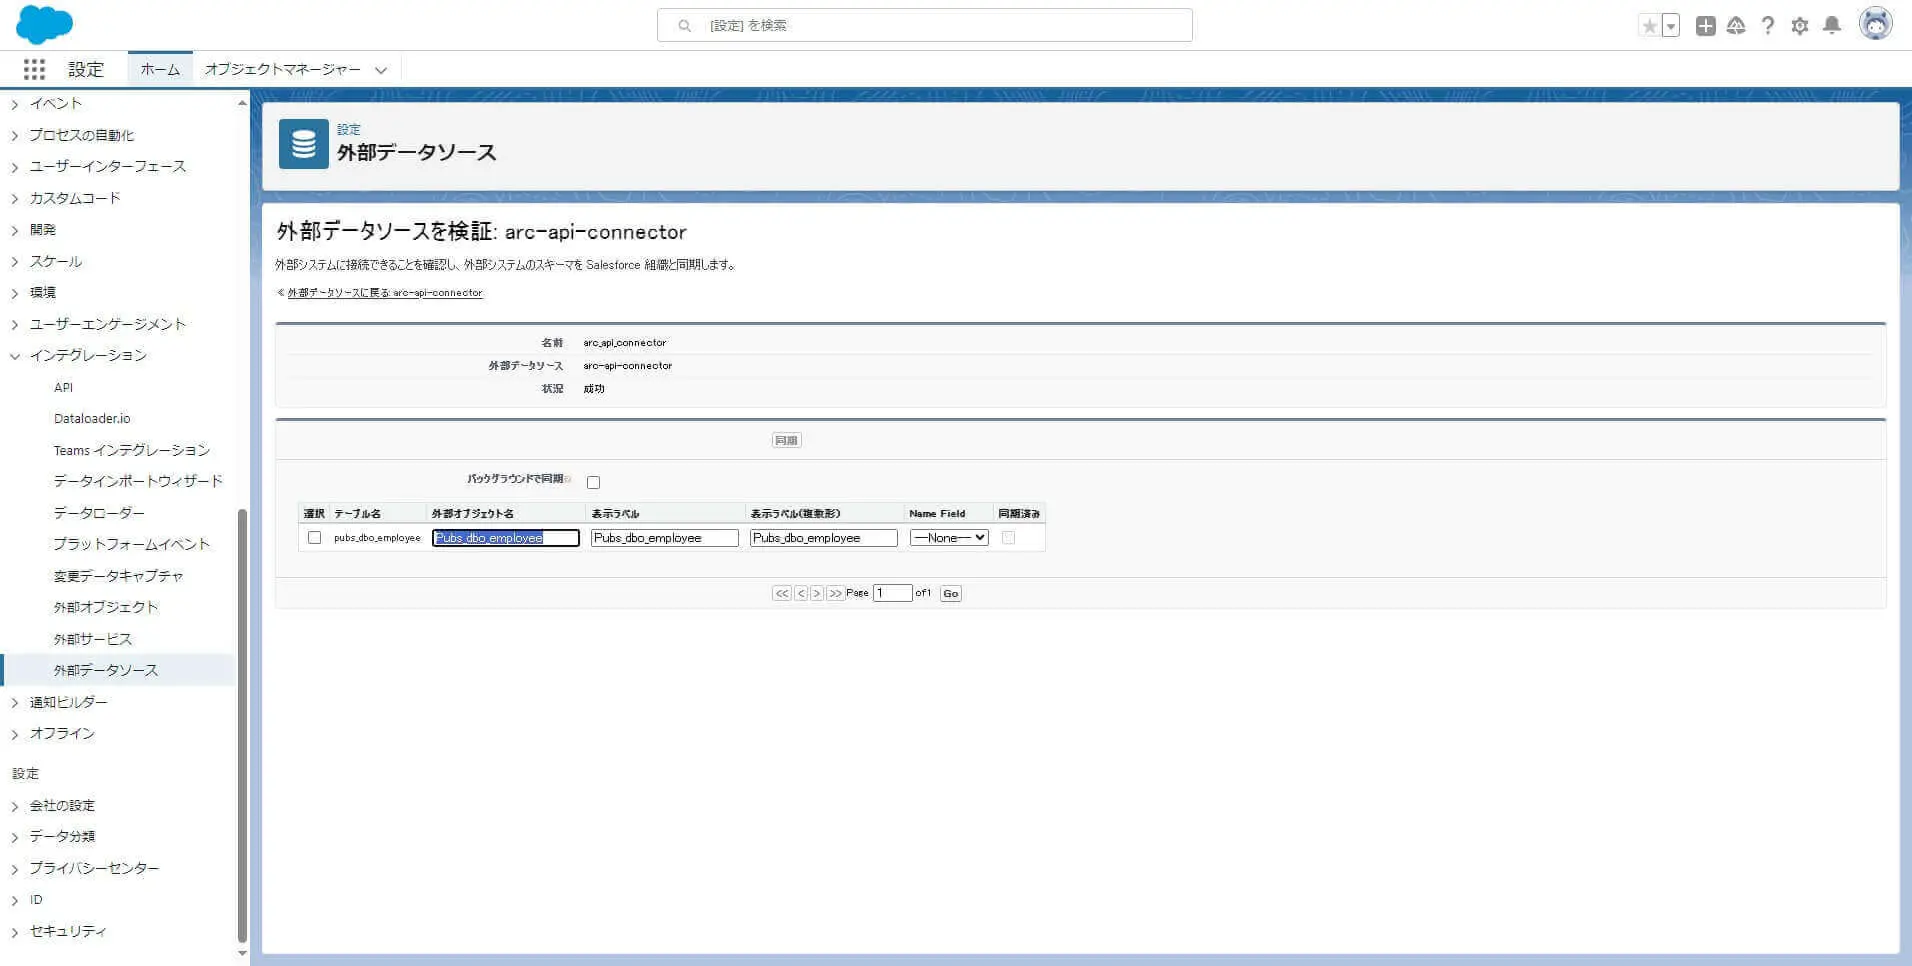Expand the カスタムコード section
Viewport: 1912px width, 966px height.
[x=15, y=199]
